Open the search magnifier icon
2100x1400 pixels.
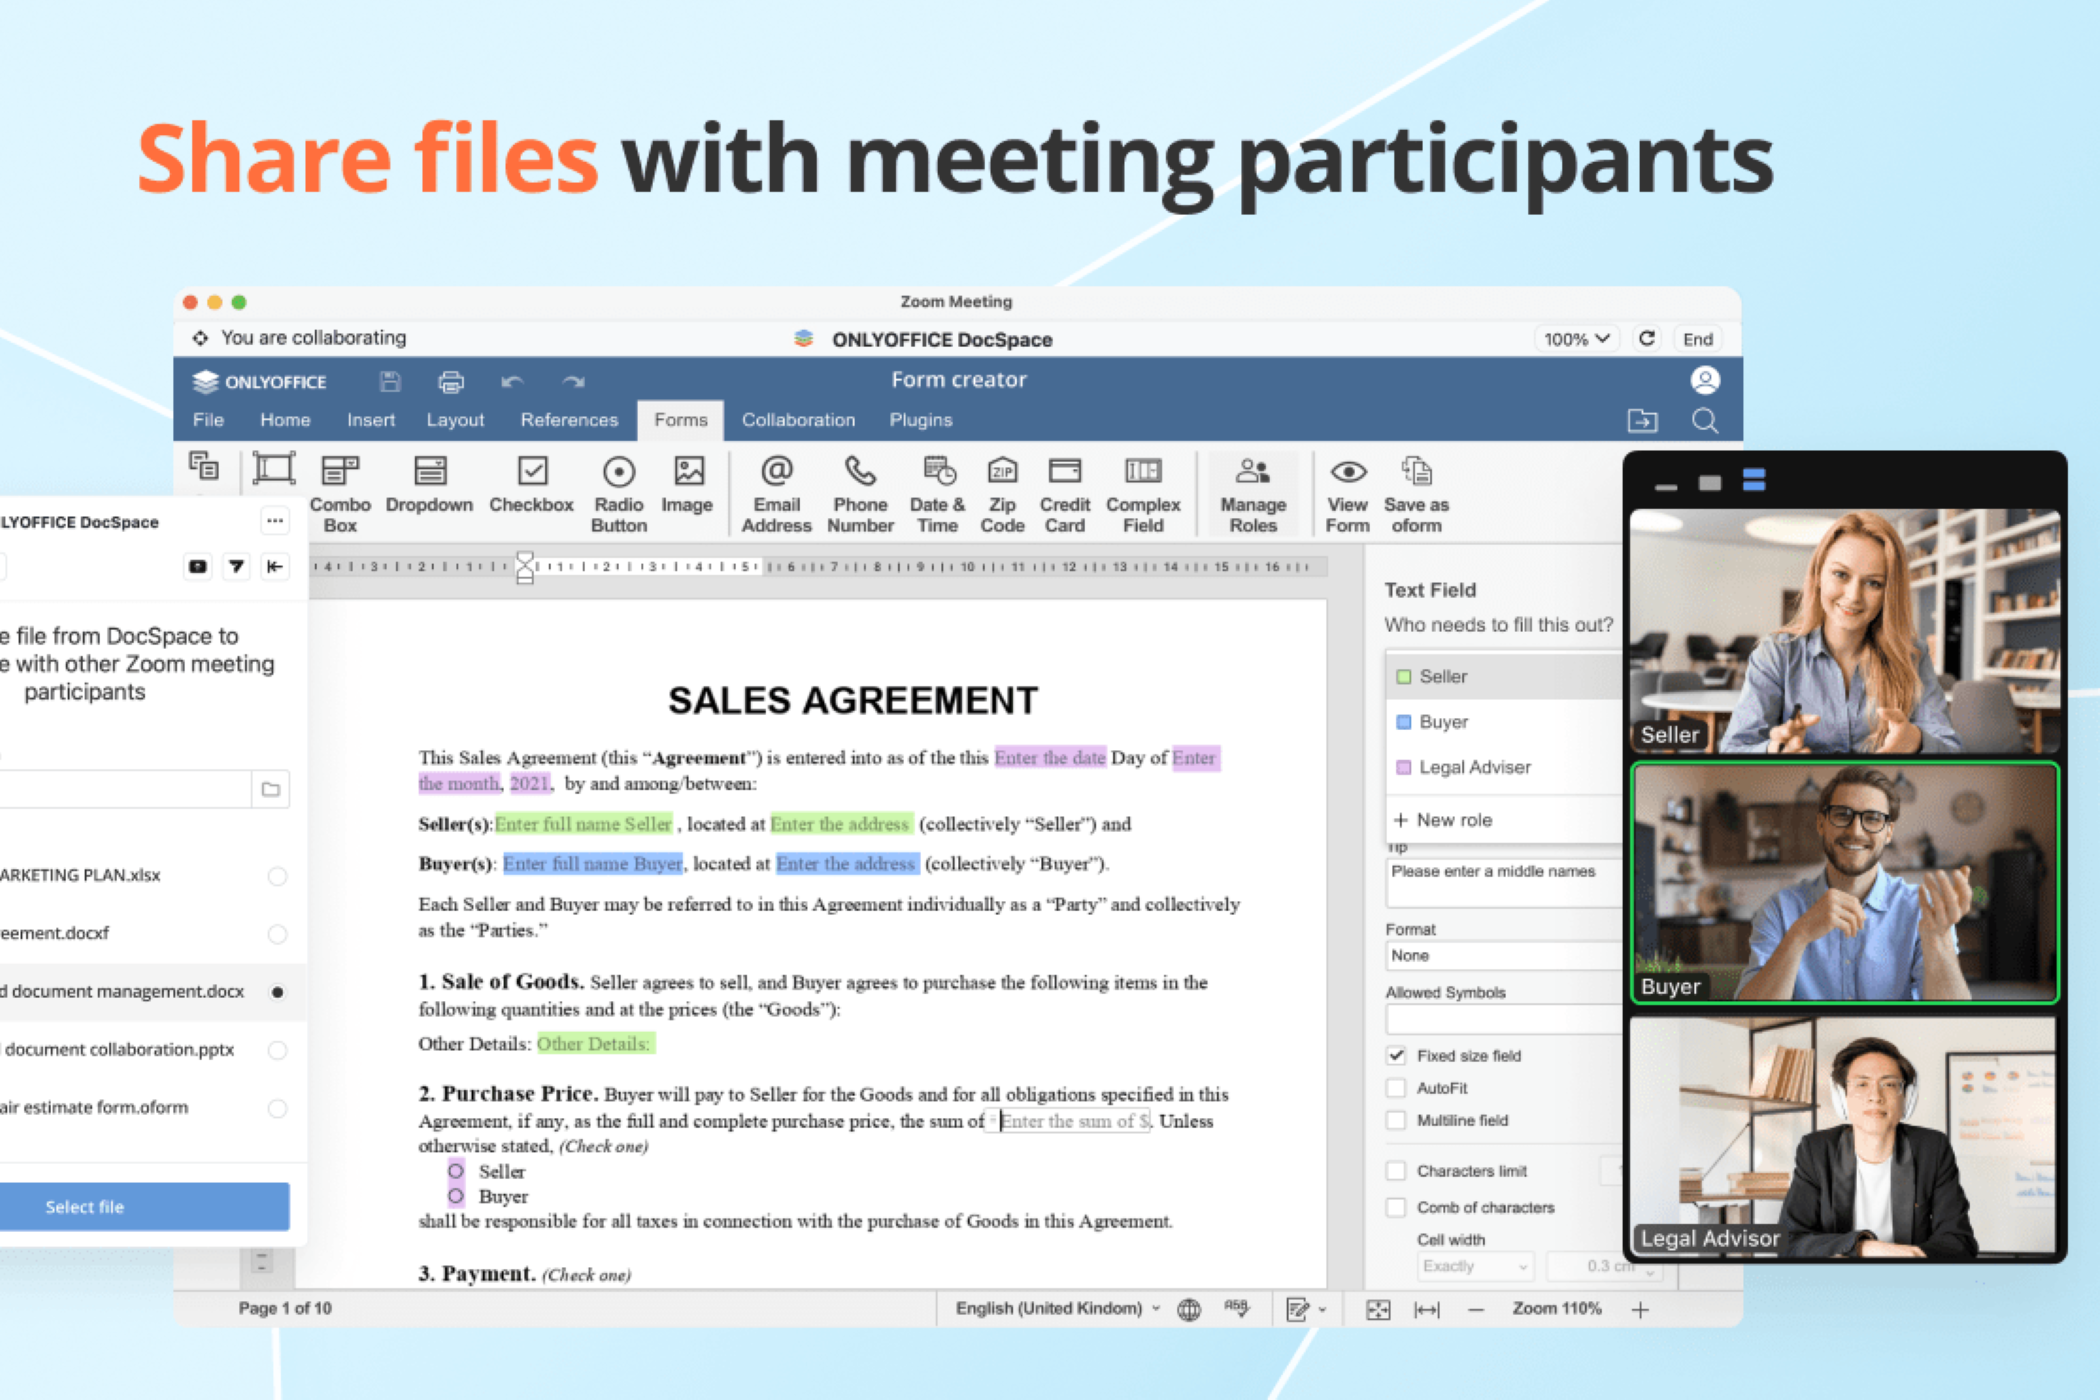click(x=1705, y=421)
